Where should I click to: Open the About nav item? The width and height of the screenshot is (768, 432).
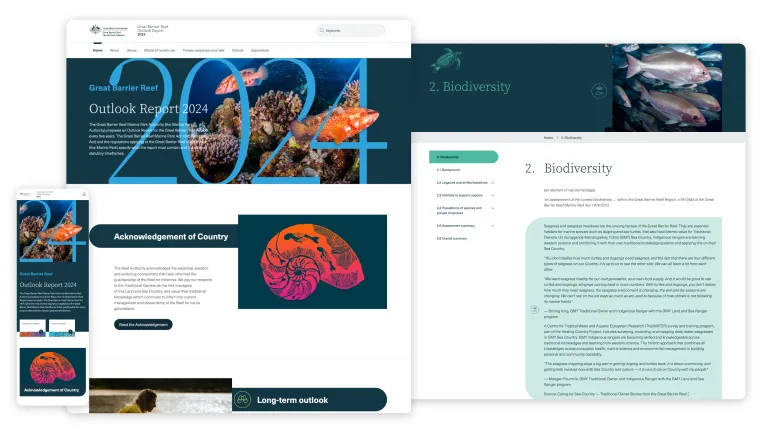tap(114, 50)
